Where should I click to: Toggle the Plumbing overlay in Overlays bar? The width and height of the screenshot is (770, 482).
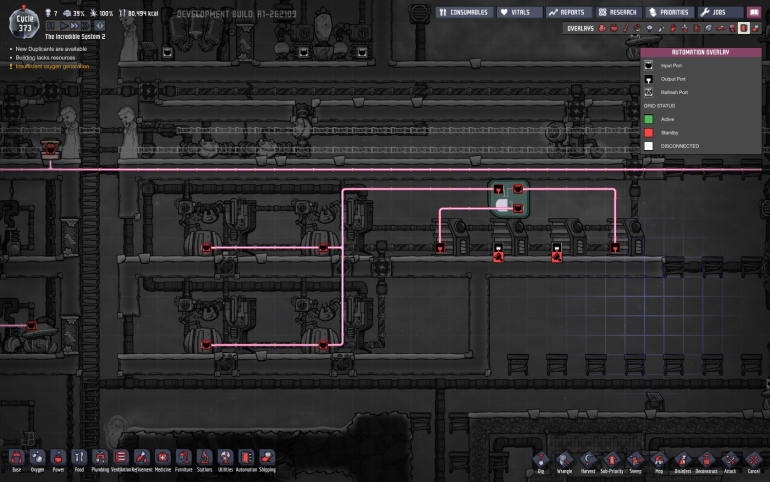pyautogui.click(x=661, y=28)
